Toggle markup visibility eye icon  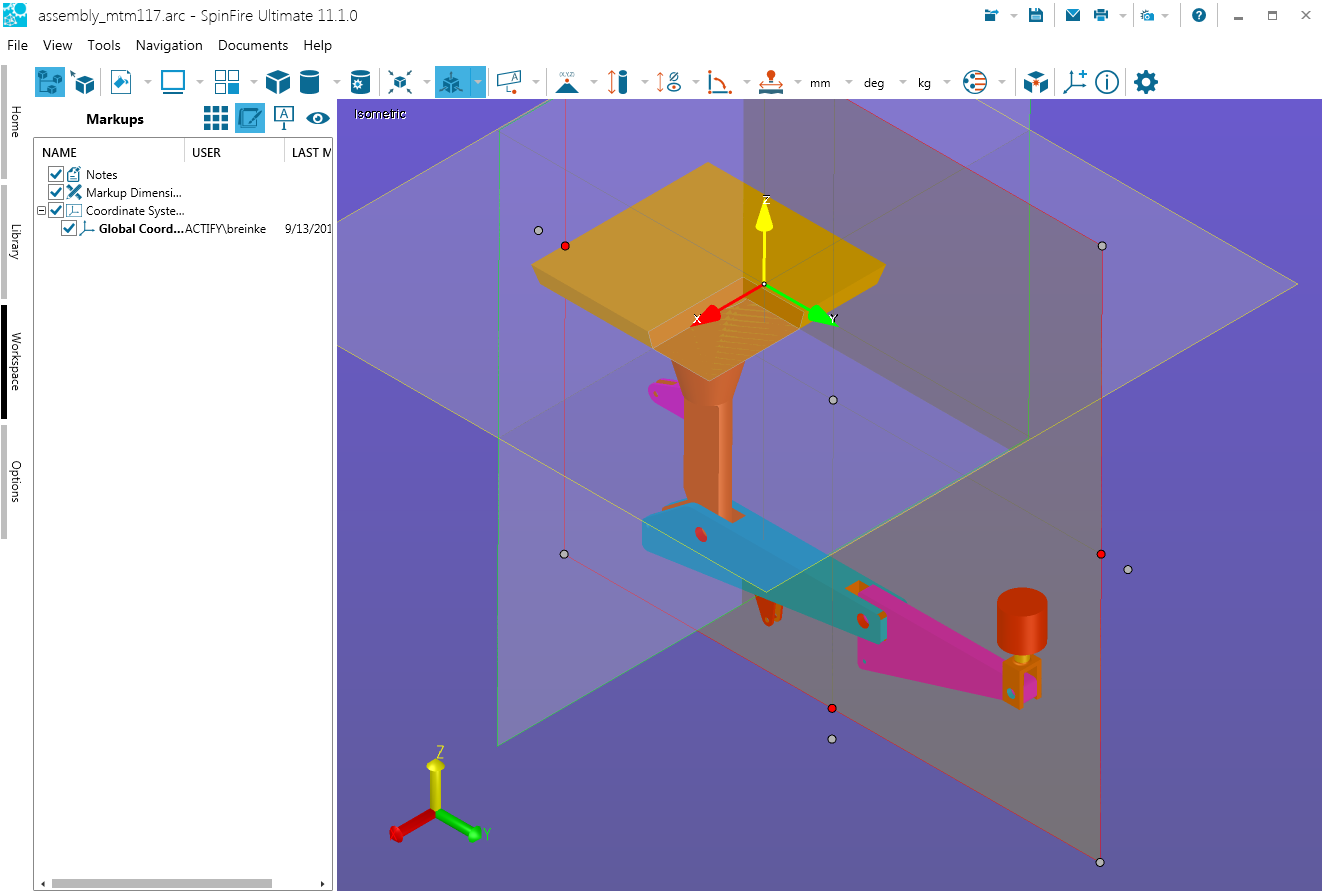tap(318, 118)
